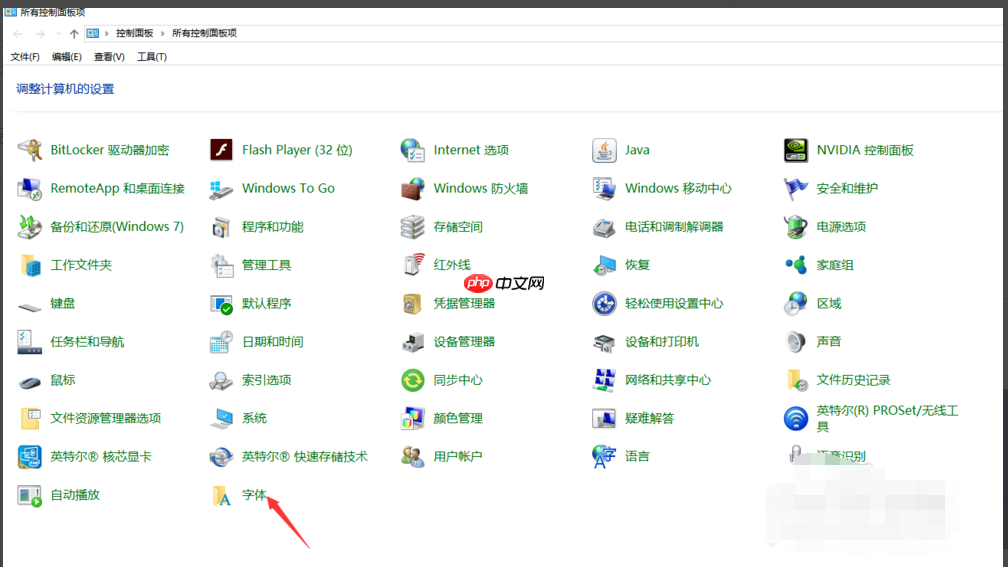
Task: Click the 控制面板 breadcrumb segment
Action: click(134, 33)
